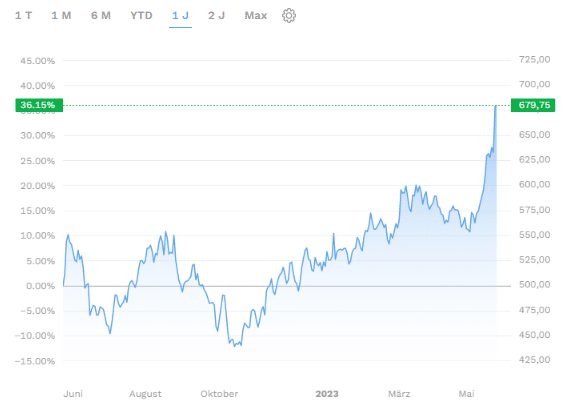
Task: Click the Oktober label on the time axis
Action: 219,394
